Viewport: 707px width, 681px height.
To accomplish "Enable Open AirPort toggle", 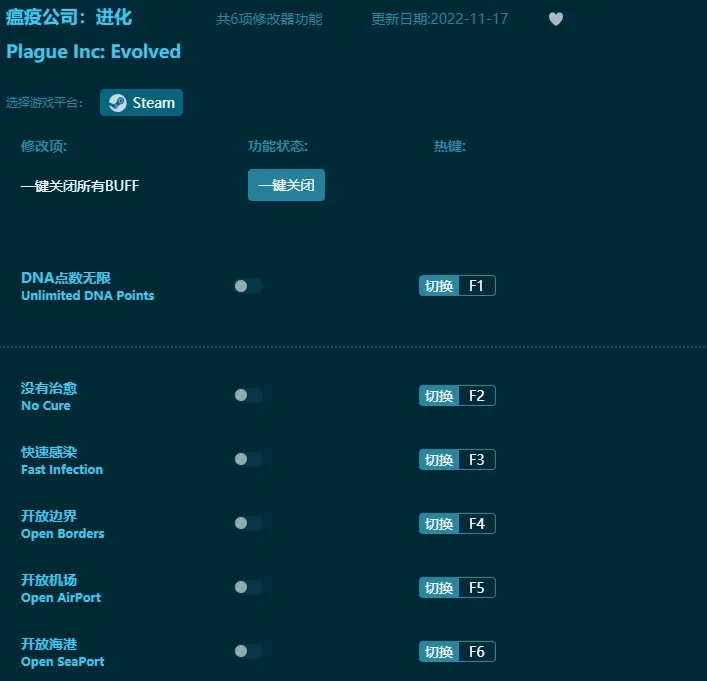I will click(248, 587).
